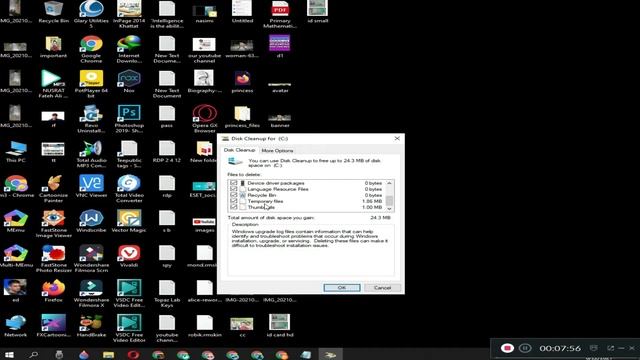The image size is (640, 360).
Task: Select the Topaz Lab Keys file
Action: (x=167, y=293)
